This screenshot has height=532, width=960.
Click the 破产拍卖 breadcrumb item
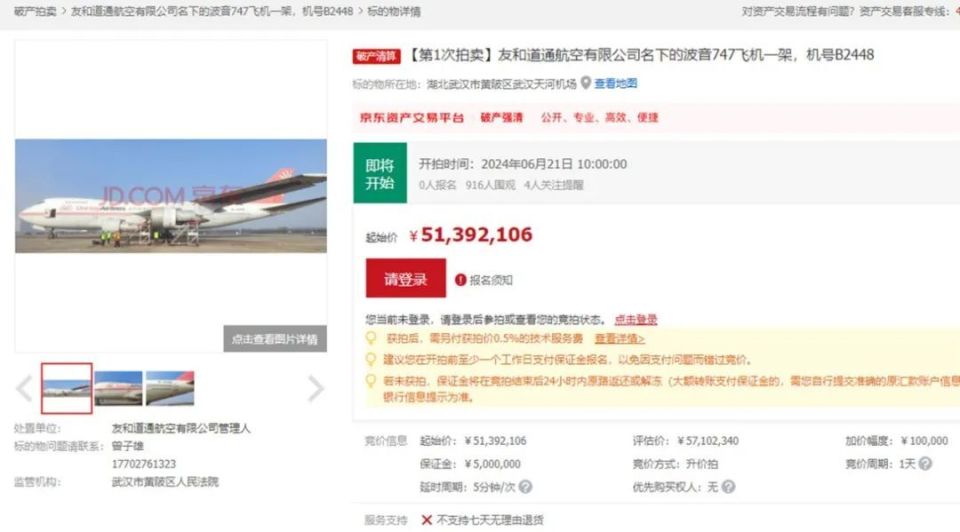35,11
